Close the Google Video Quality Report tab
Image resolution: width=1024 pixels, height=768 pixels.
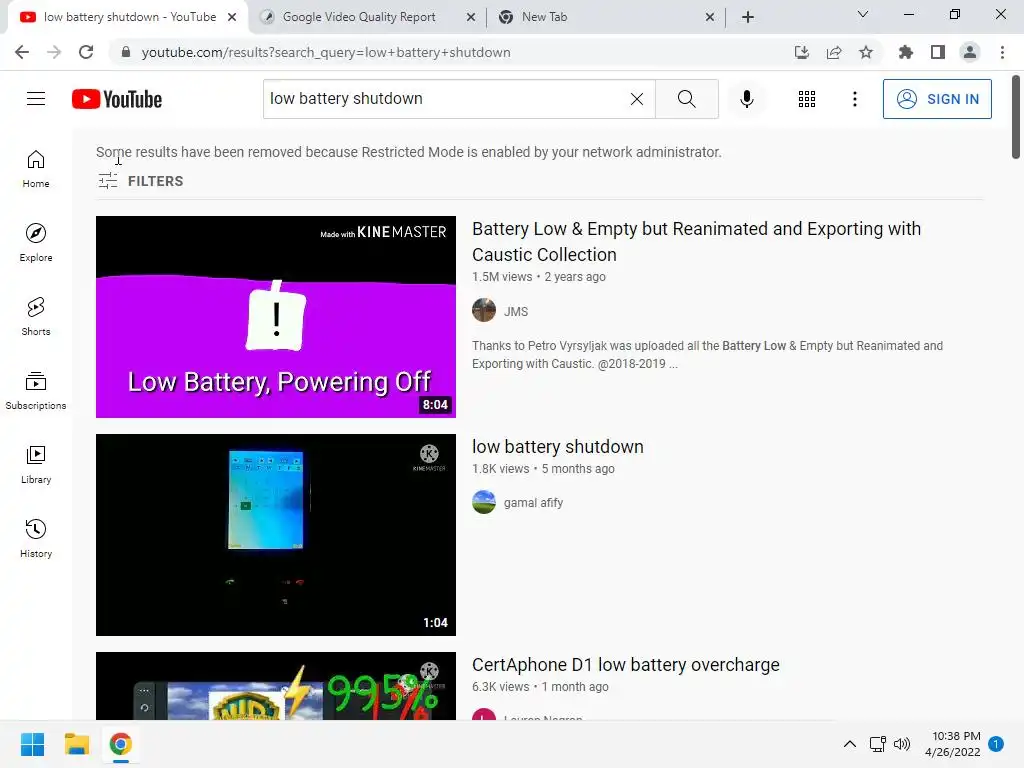pyautogui.click(x=471, y=18)
